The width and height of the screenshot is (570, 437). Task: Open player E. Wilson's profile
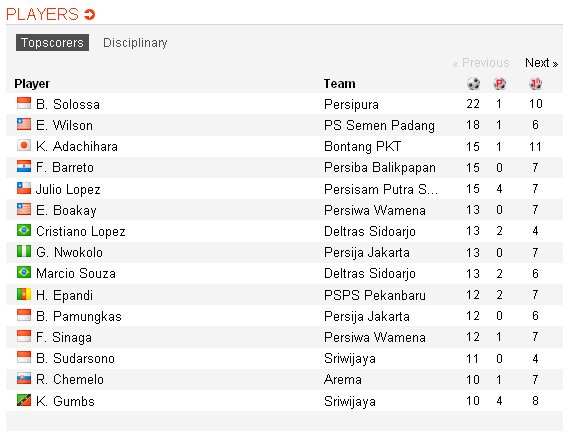coord(64,125)
